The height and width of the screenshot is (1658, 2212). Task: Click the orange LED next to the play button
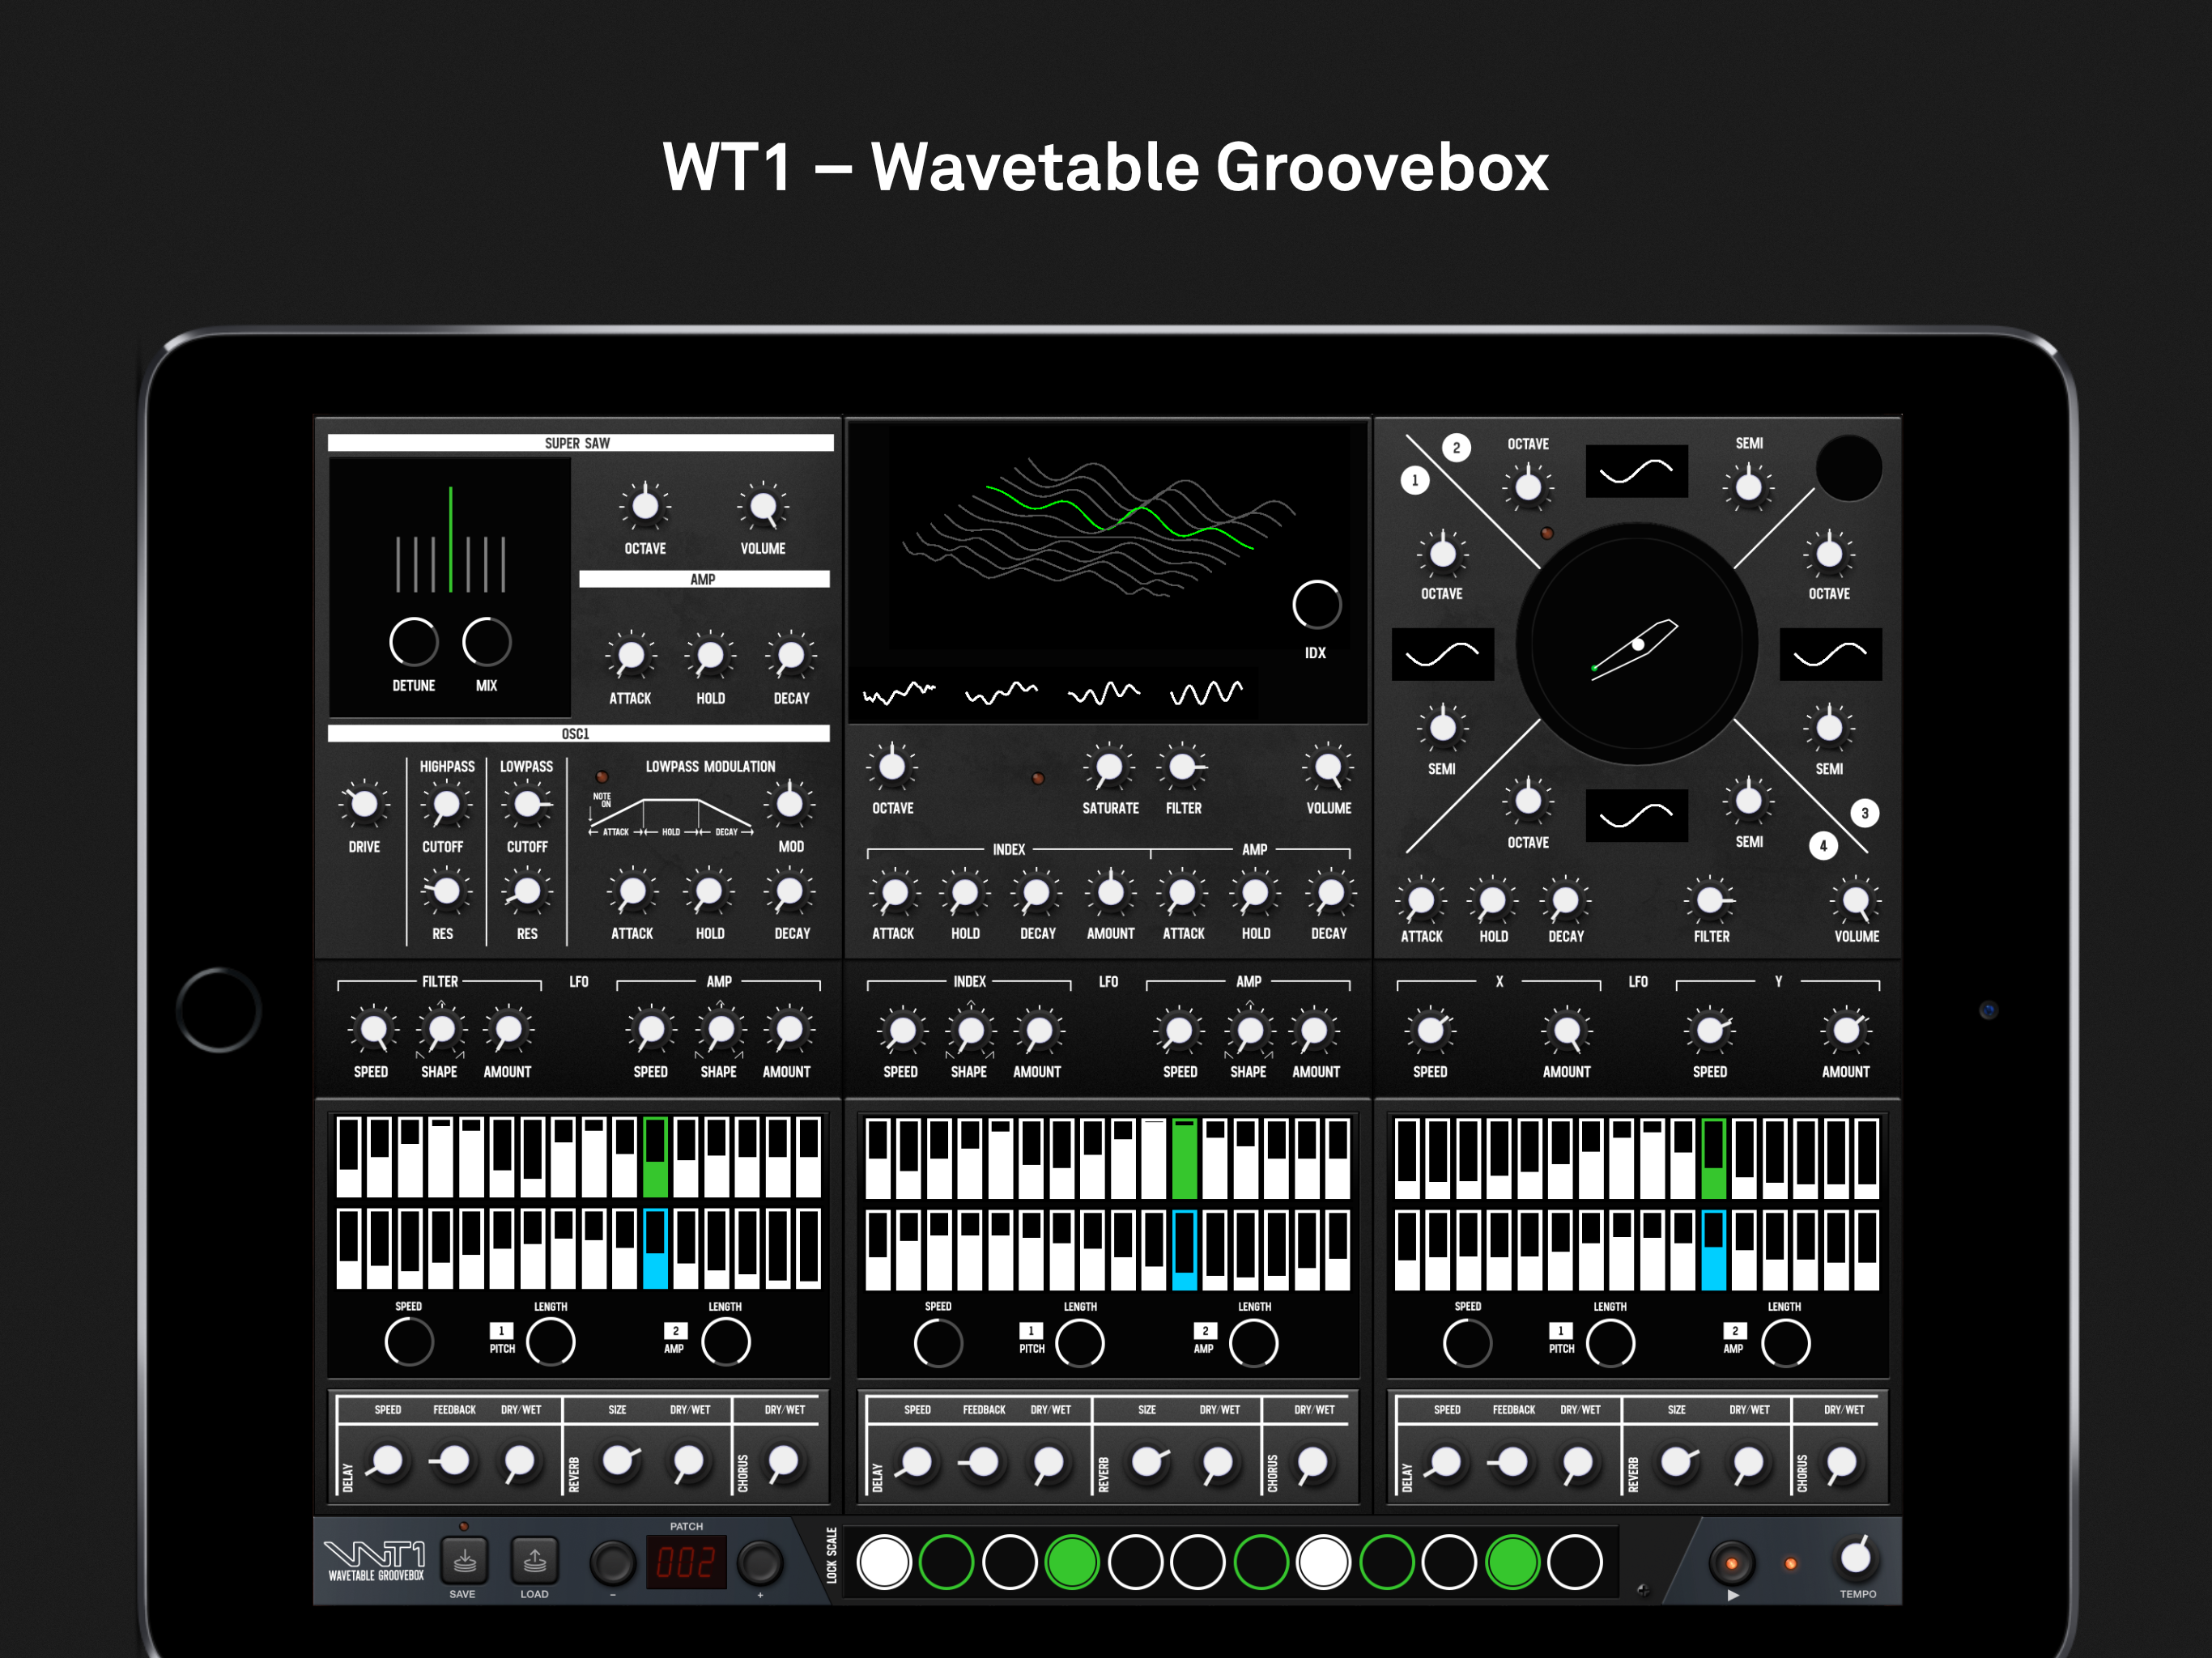click(x=1790, y=1563)
